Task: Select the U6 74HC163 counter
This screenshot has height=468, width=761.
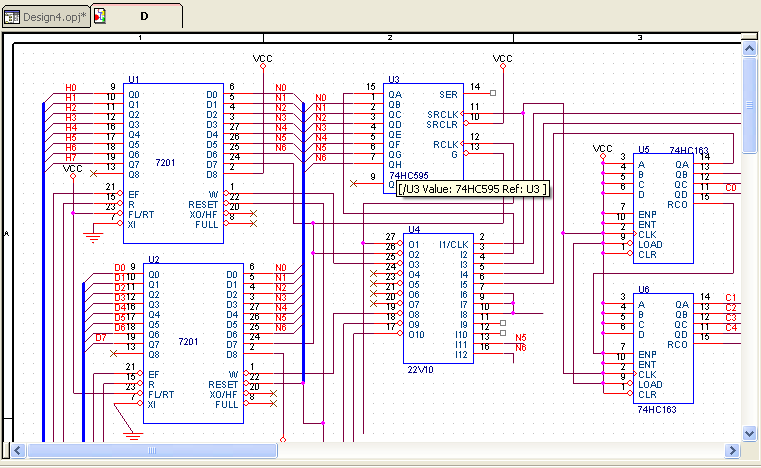Action: [662, 345]
